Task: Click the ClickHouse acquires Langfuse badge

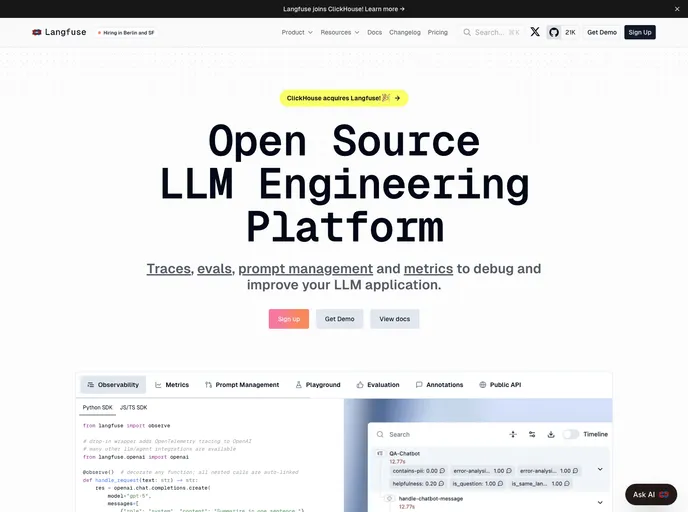Action: point(344,98)
